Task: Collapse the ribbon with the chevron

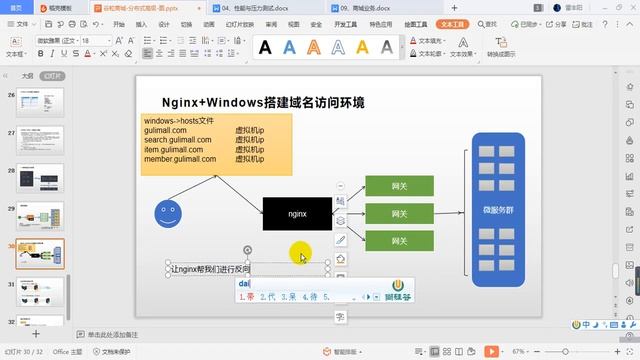Action: [x=630, y=24]
